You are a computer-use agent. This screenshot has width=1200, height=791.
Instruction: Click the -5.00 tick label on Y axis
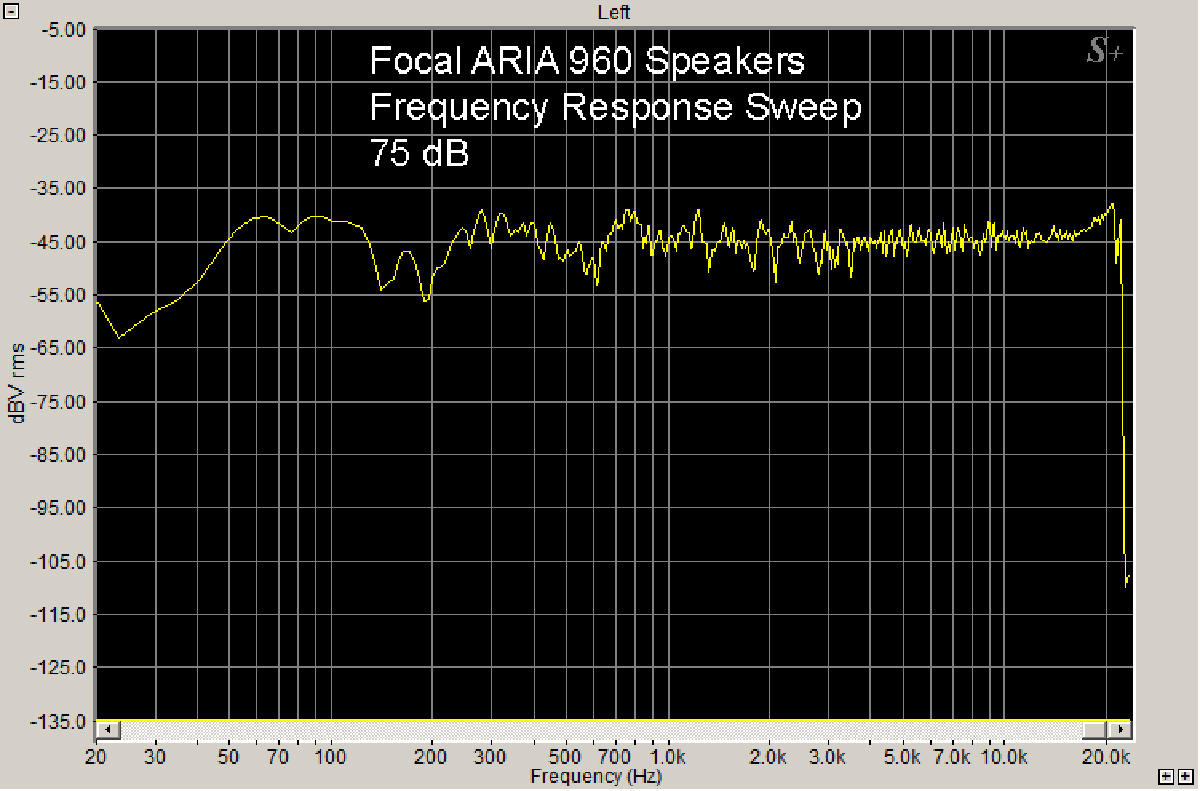pyautogui.click(x=62, y=29)
